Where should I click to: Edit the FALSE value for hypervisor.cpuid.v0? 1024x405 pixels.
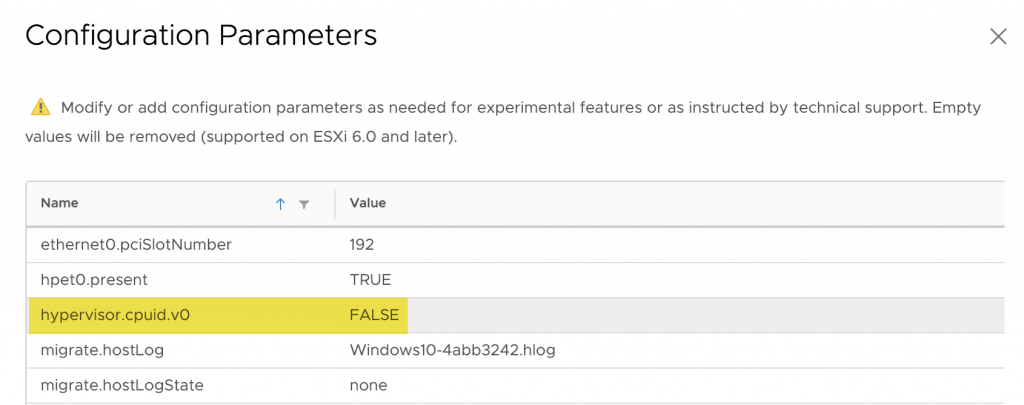pyautogui.click(x=374, y=315)
